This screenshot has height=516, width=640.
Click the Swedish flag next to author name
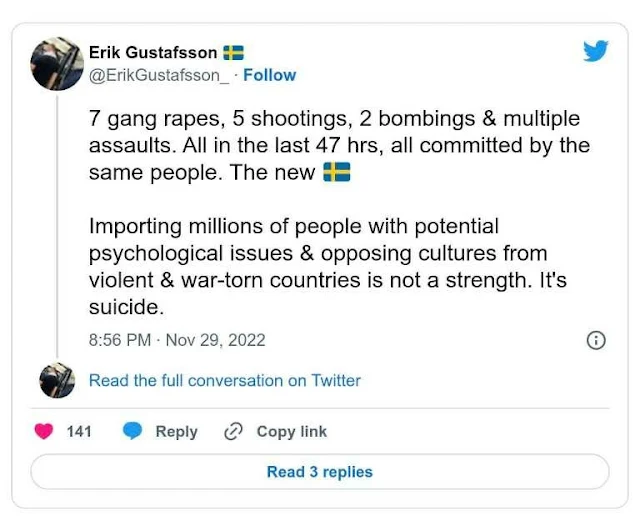pyautogui.click(x=233, y=53)
